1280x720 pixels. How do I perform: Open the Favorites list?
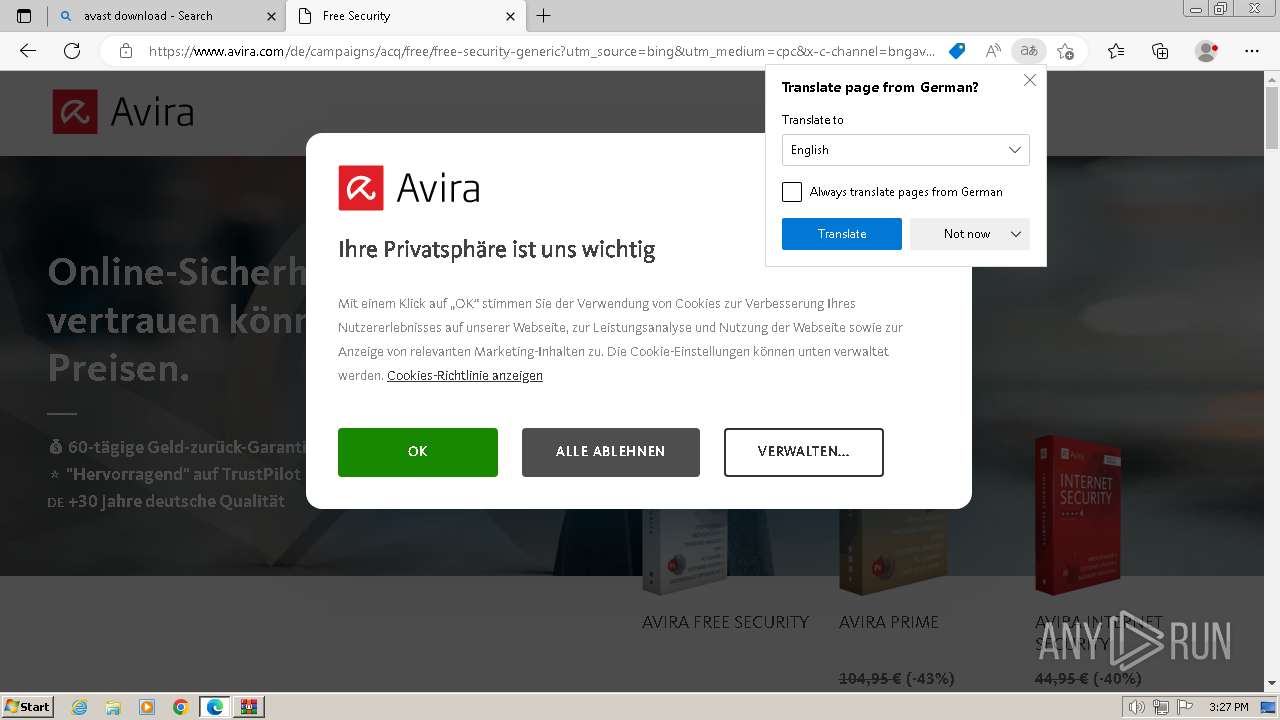1116,51
